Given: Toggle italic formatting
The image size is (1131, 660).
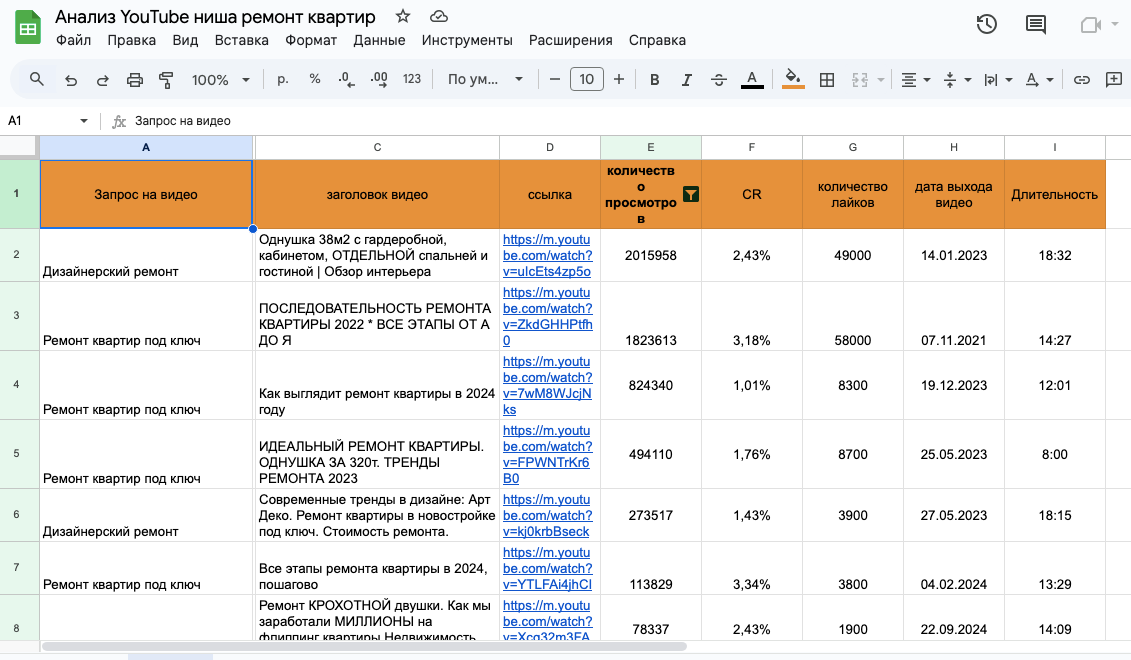Looking at the screenshot, I should click(x=686, y=79).
